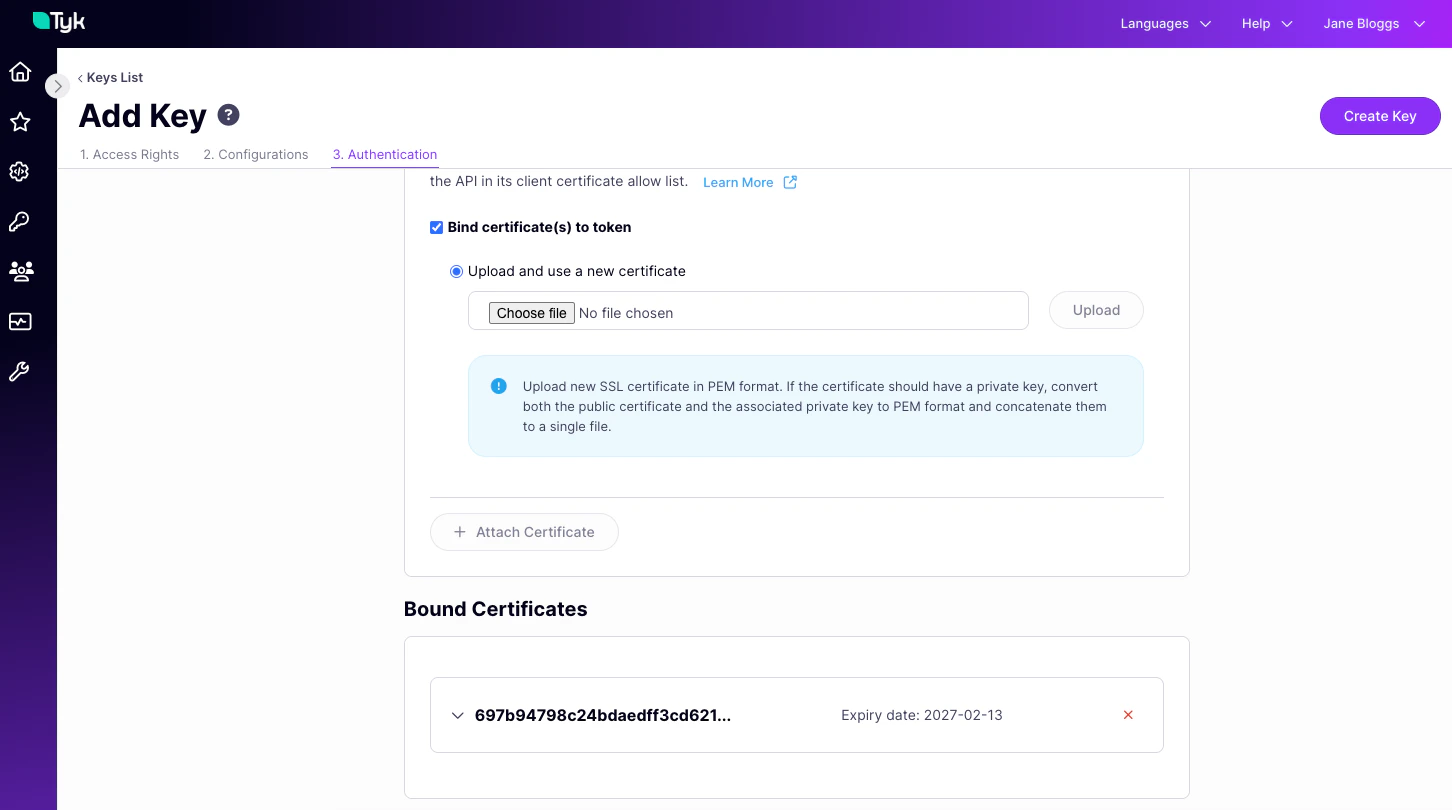Screen dimensions: 1452x810
Task: Open the Tyk home dashboard icon
Action: (20, 72)
